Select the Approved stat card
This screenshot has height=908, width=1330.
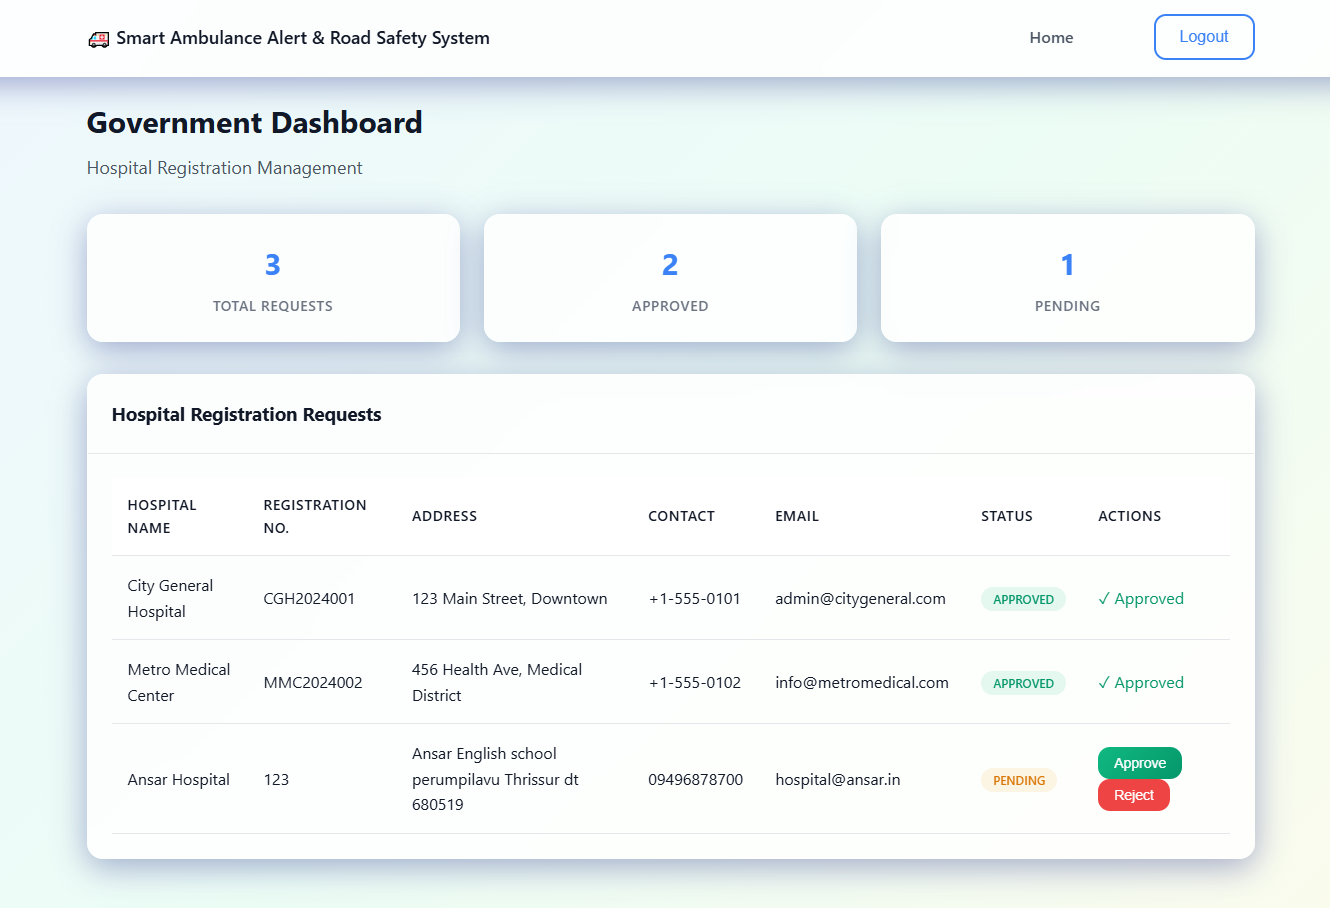click(x=670, y=278)
